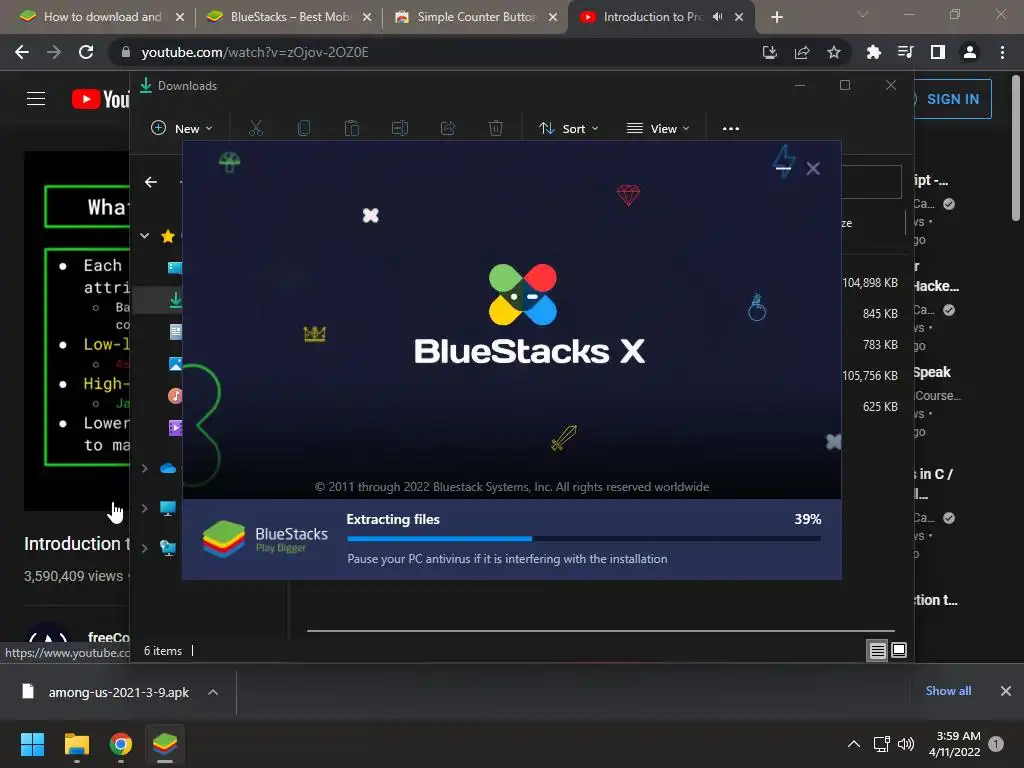The image size is (1024, 768).
Task: Click file size 845 KB row
Action: [880, 313]
